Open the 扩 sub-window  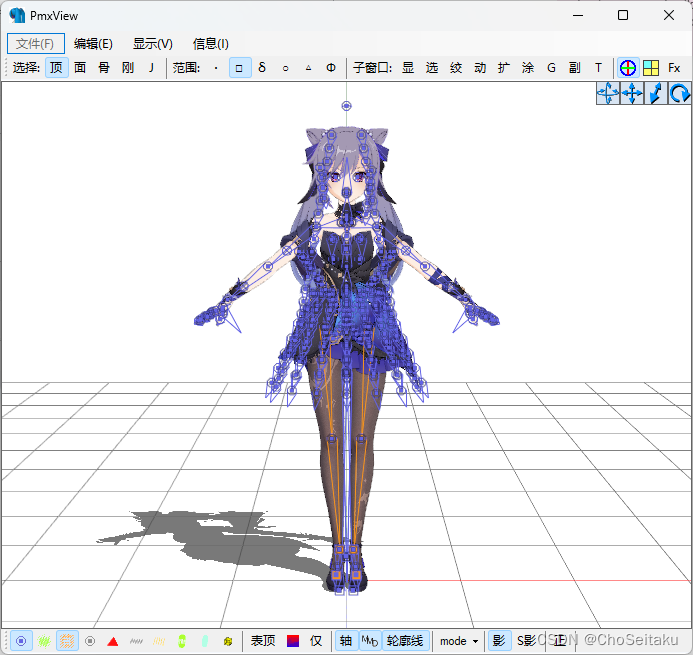tap(503, 68)
